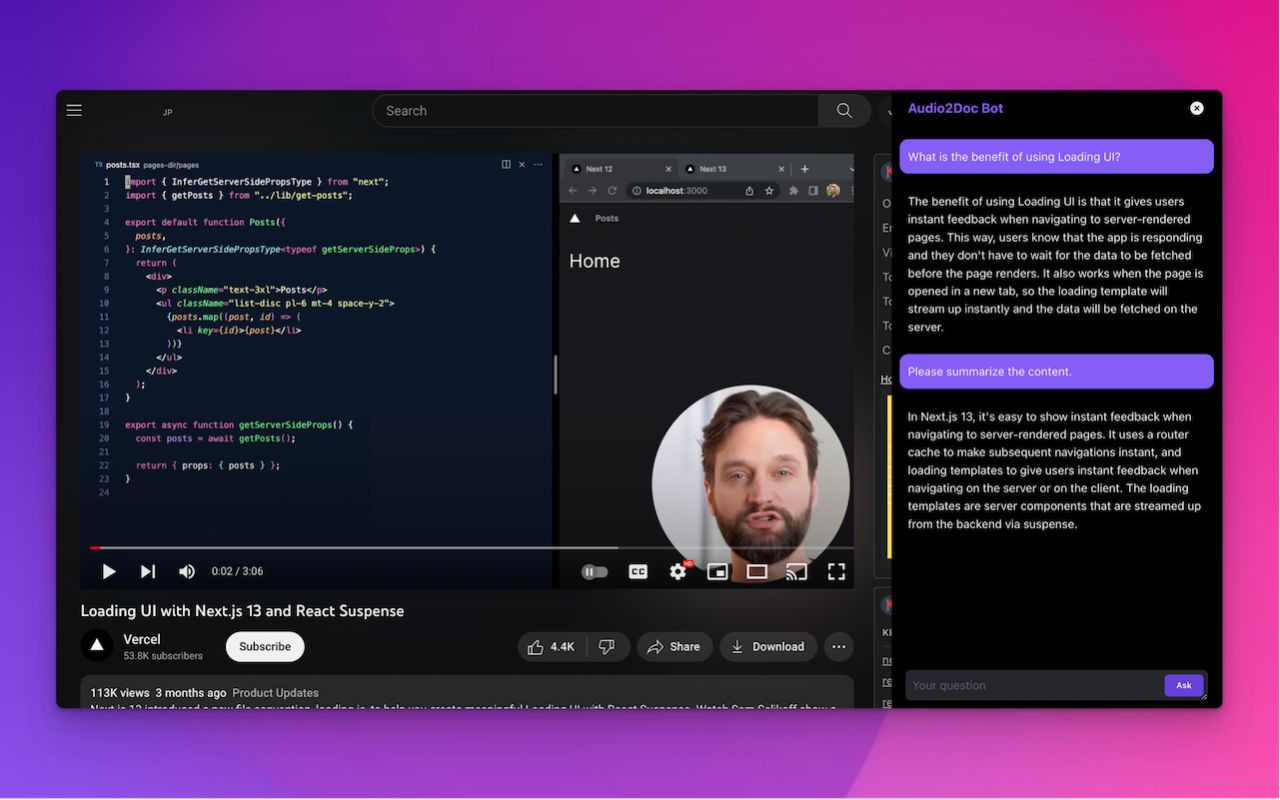Toggle autoplay off in the player

[x=595, y=571]
